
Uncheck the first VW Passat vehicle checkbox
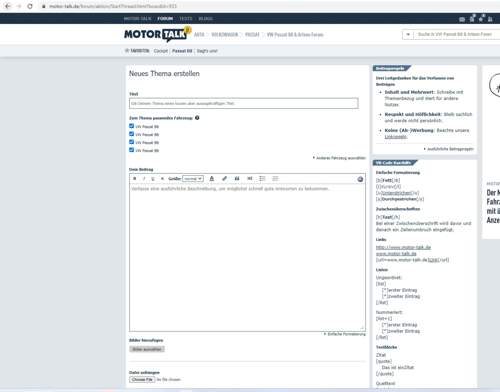131,126
